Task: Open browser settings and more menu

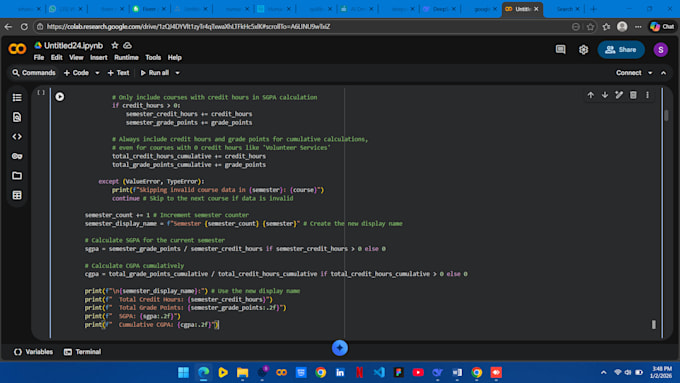Action: [x=638, y=26]
